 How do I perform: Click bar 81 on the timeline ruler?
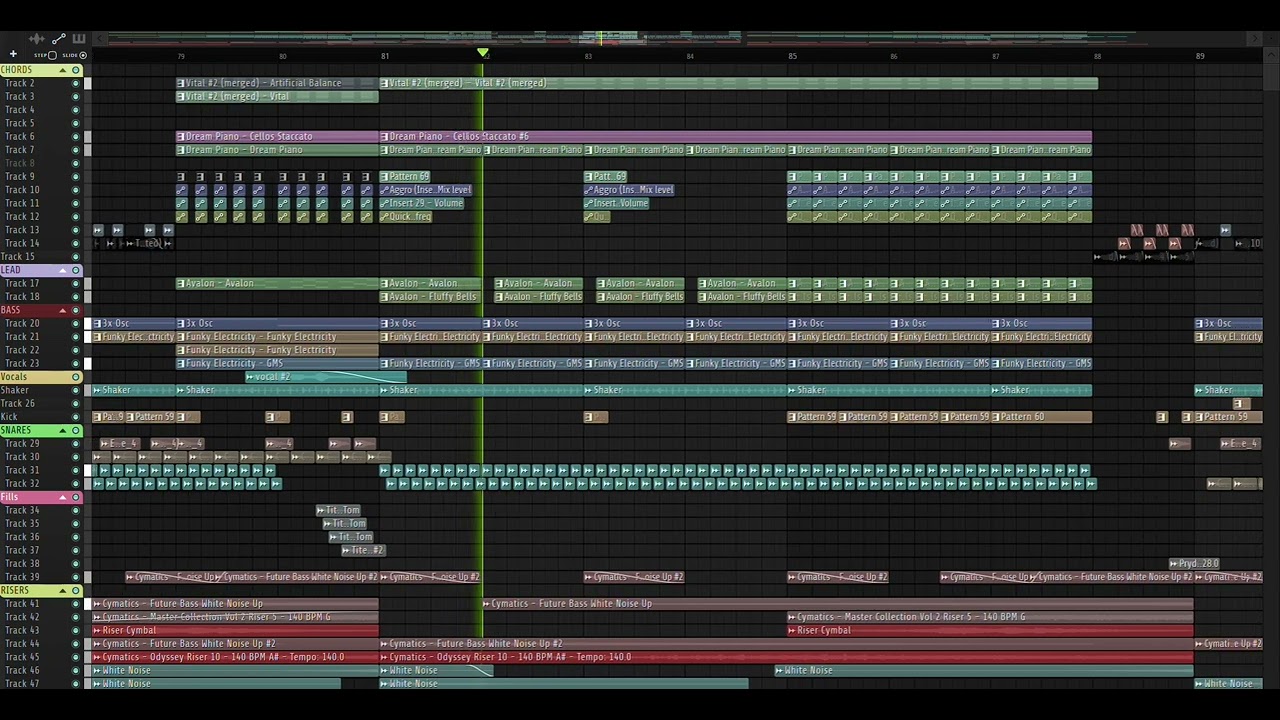point(384,56)
